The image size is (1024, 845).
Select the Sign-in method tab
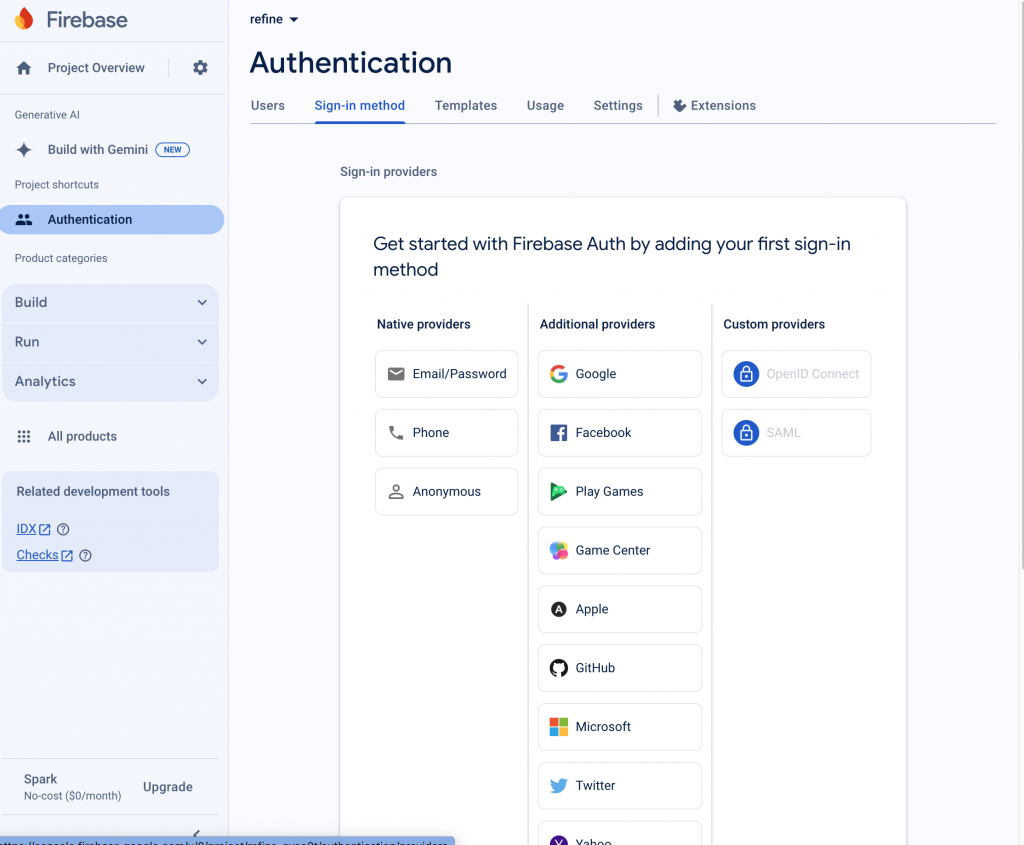[x=360, y=105]
